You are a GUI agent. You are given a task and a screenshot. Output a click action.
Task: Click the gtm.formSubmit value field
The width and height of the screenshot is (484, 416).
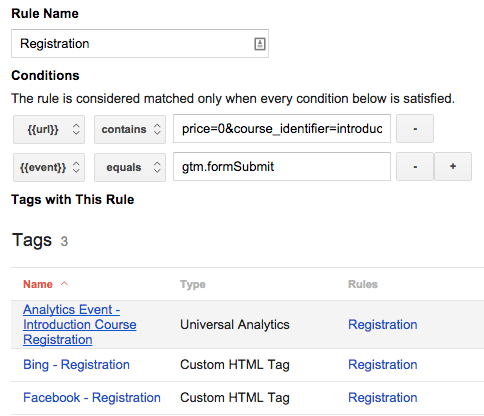tap(282, 167)
